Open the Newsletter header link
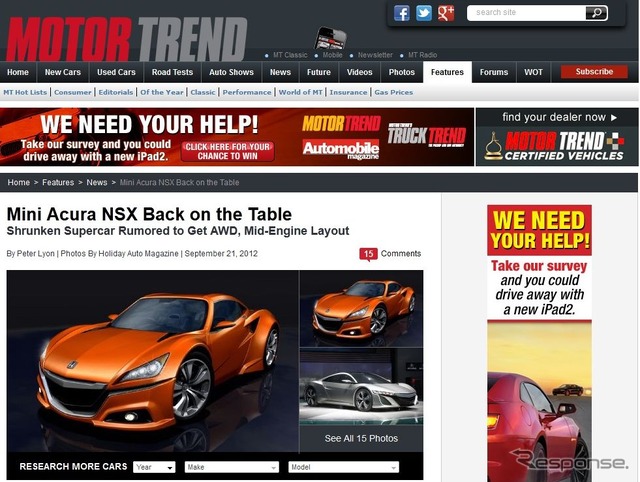Image resolution: width=640 pixels, height=482 pixels. (x=375, y=55)
